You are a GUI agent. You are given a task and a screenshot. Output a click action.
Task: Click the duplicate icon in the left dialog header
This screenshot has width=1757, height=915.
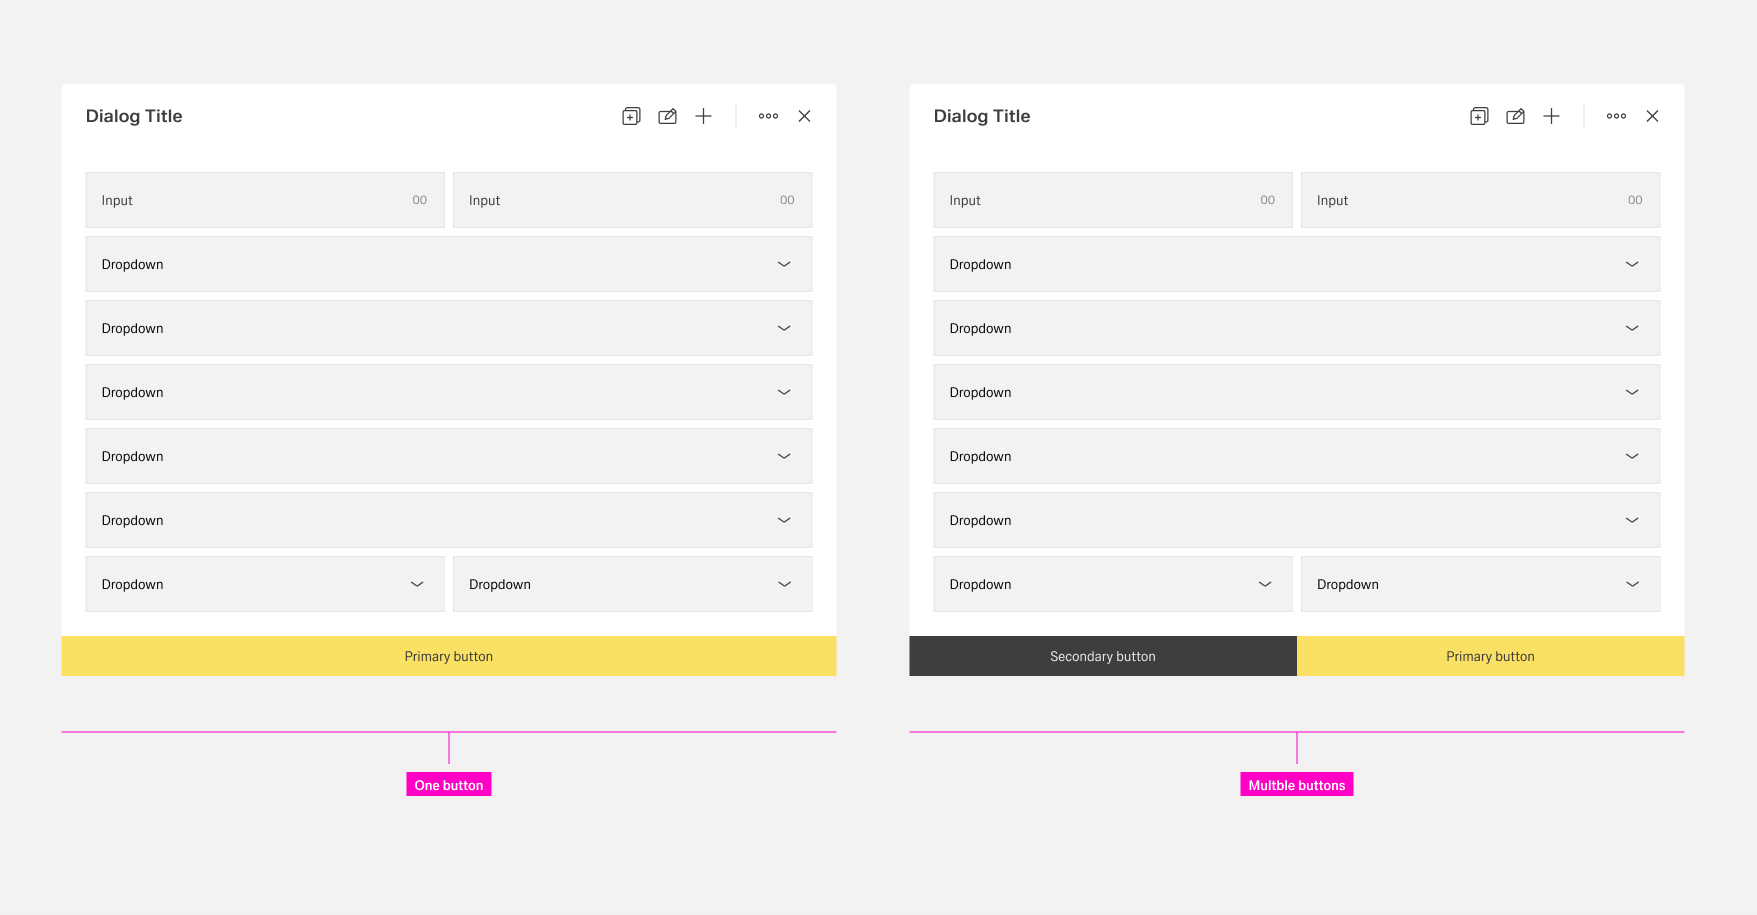coord(631,116)
